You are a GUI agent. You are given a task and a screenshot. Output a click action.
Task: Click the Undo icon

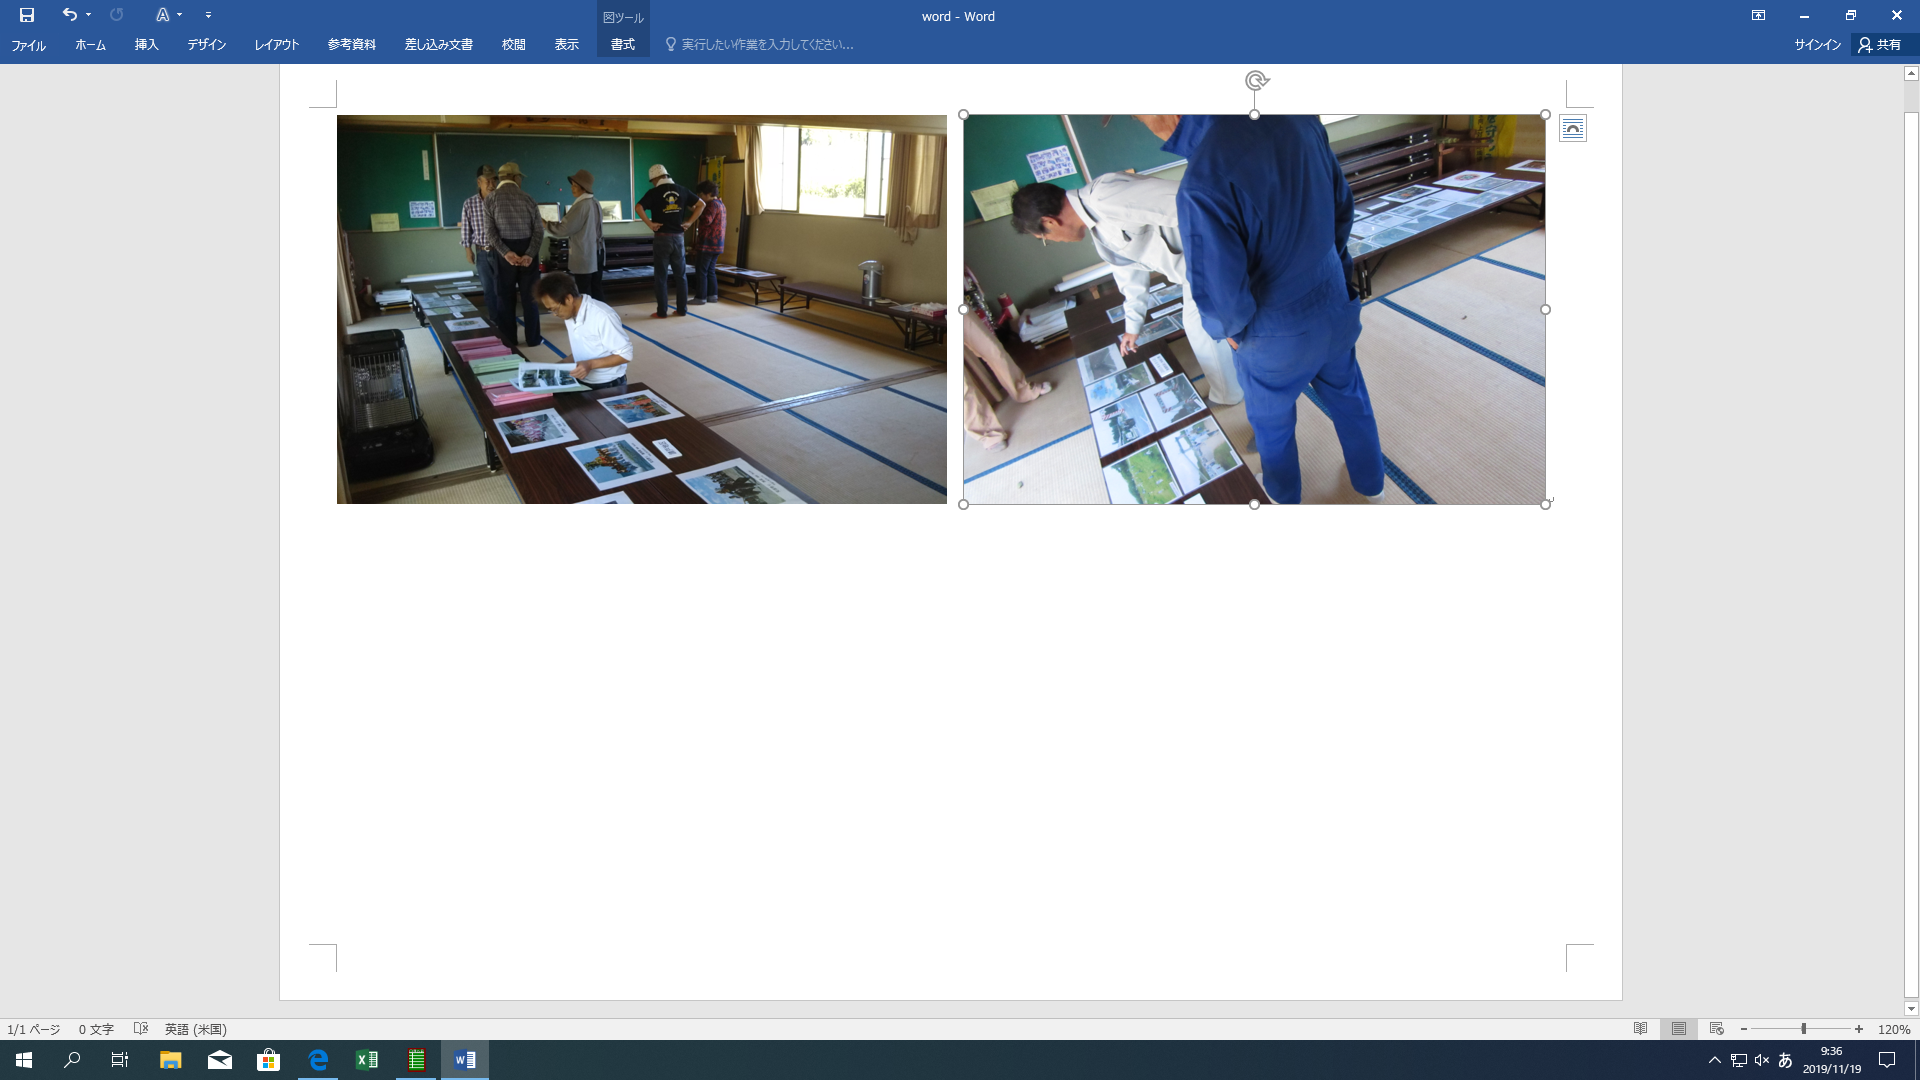tap(69, 15)
